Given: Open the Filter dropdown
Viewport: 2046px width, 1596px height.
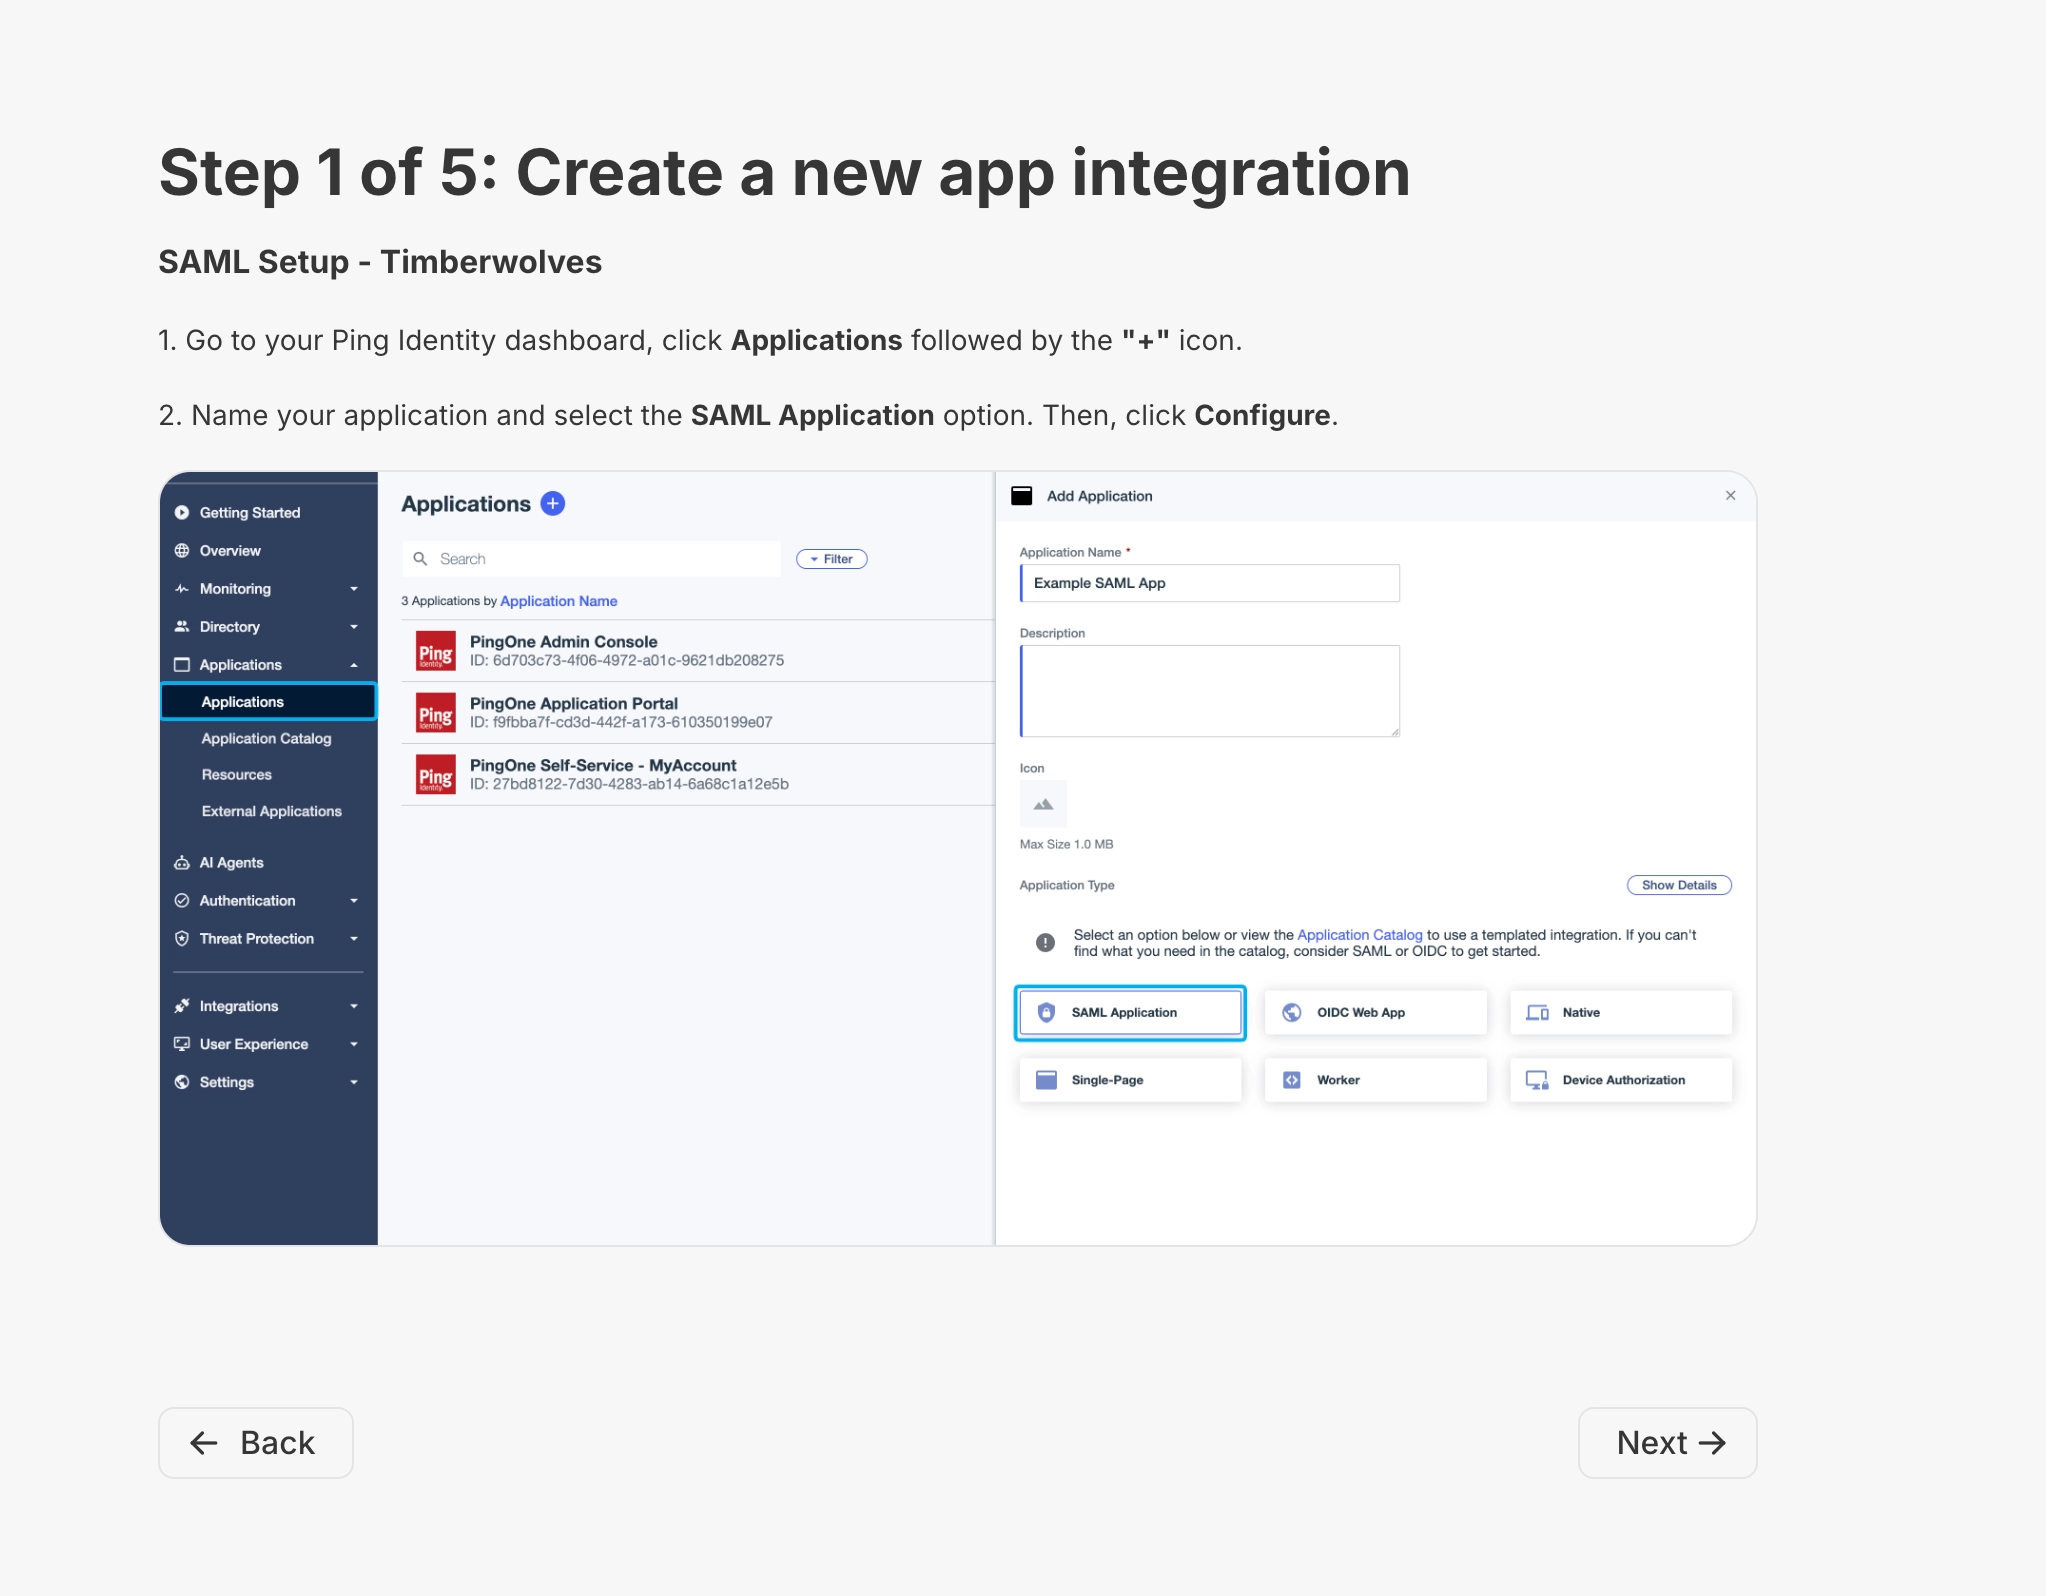Looking at the screenshot, I should tap(832, 559).
